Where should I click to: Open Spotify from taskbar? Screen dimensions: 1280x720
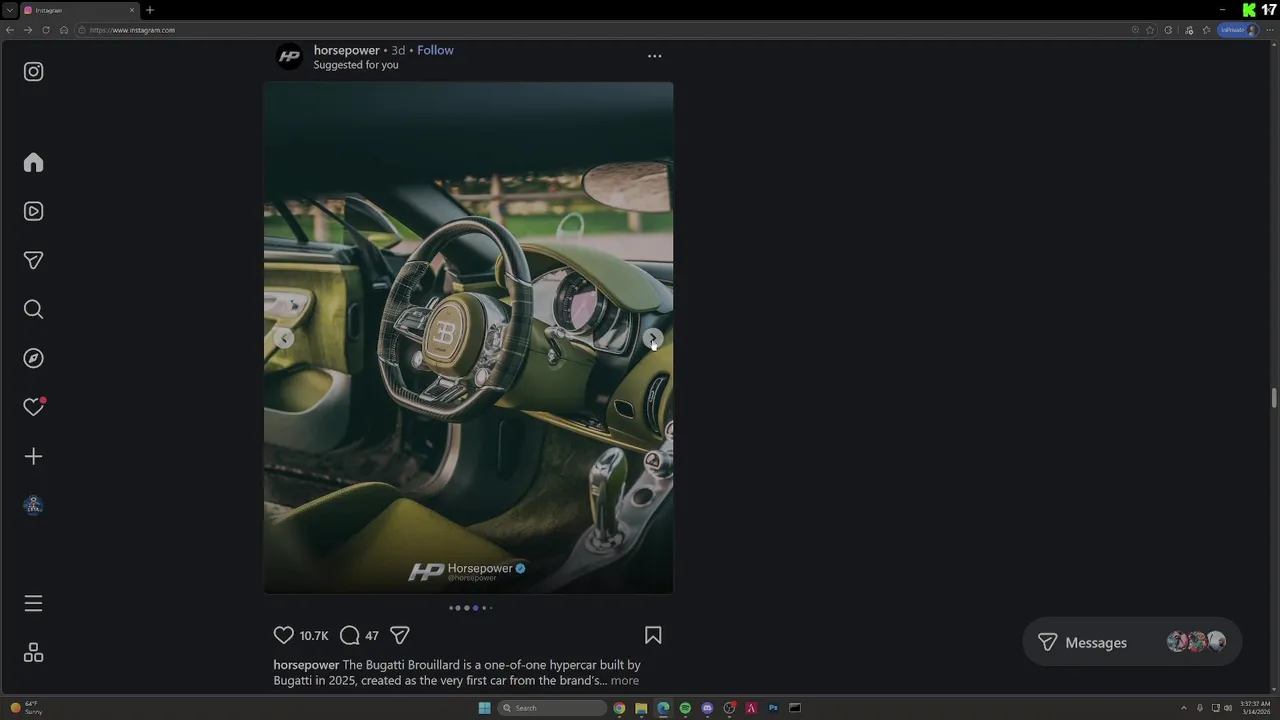click(x=685, y=708)
